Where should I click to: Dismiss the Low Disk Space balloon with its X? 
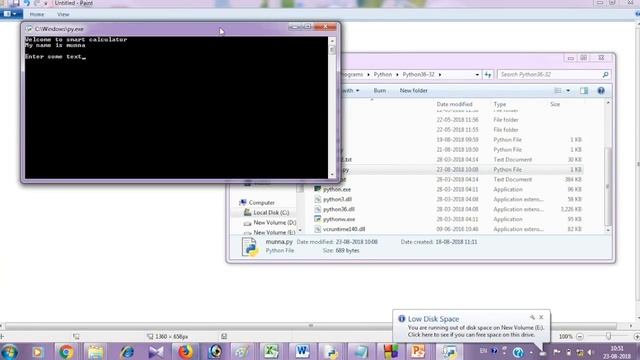click(541, 317)
